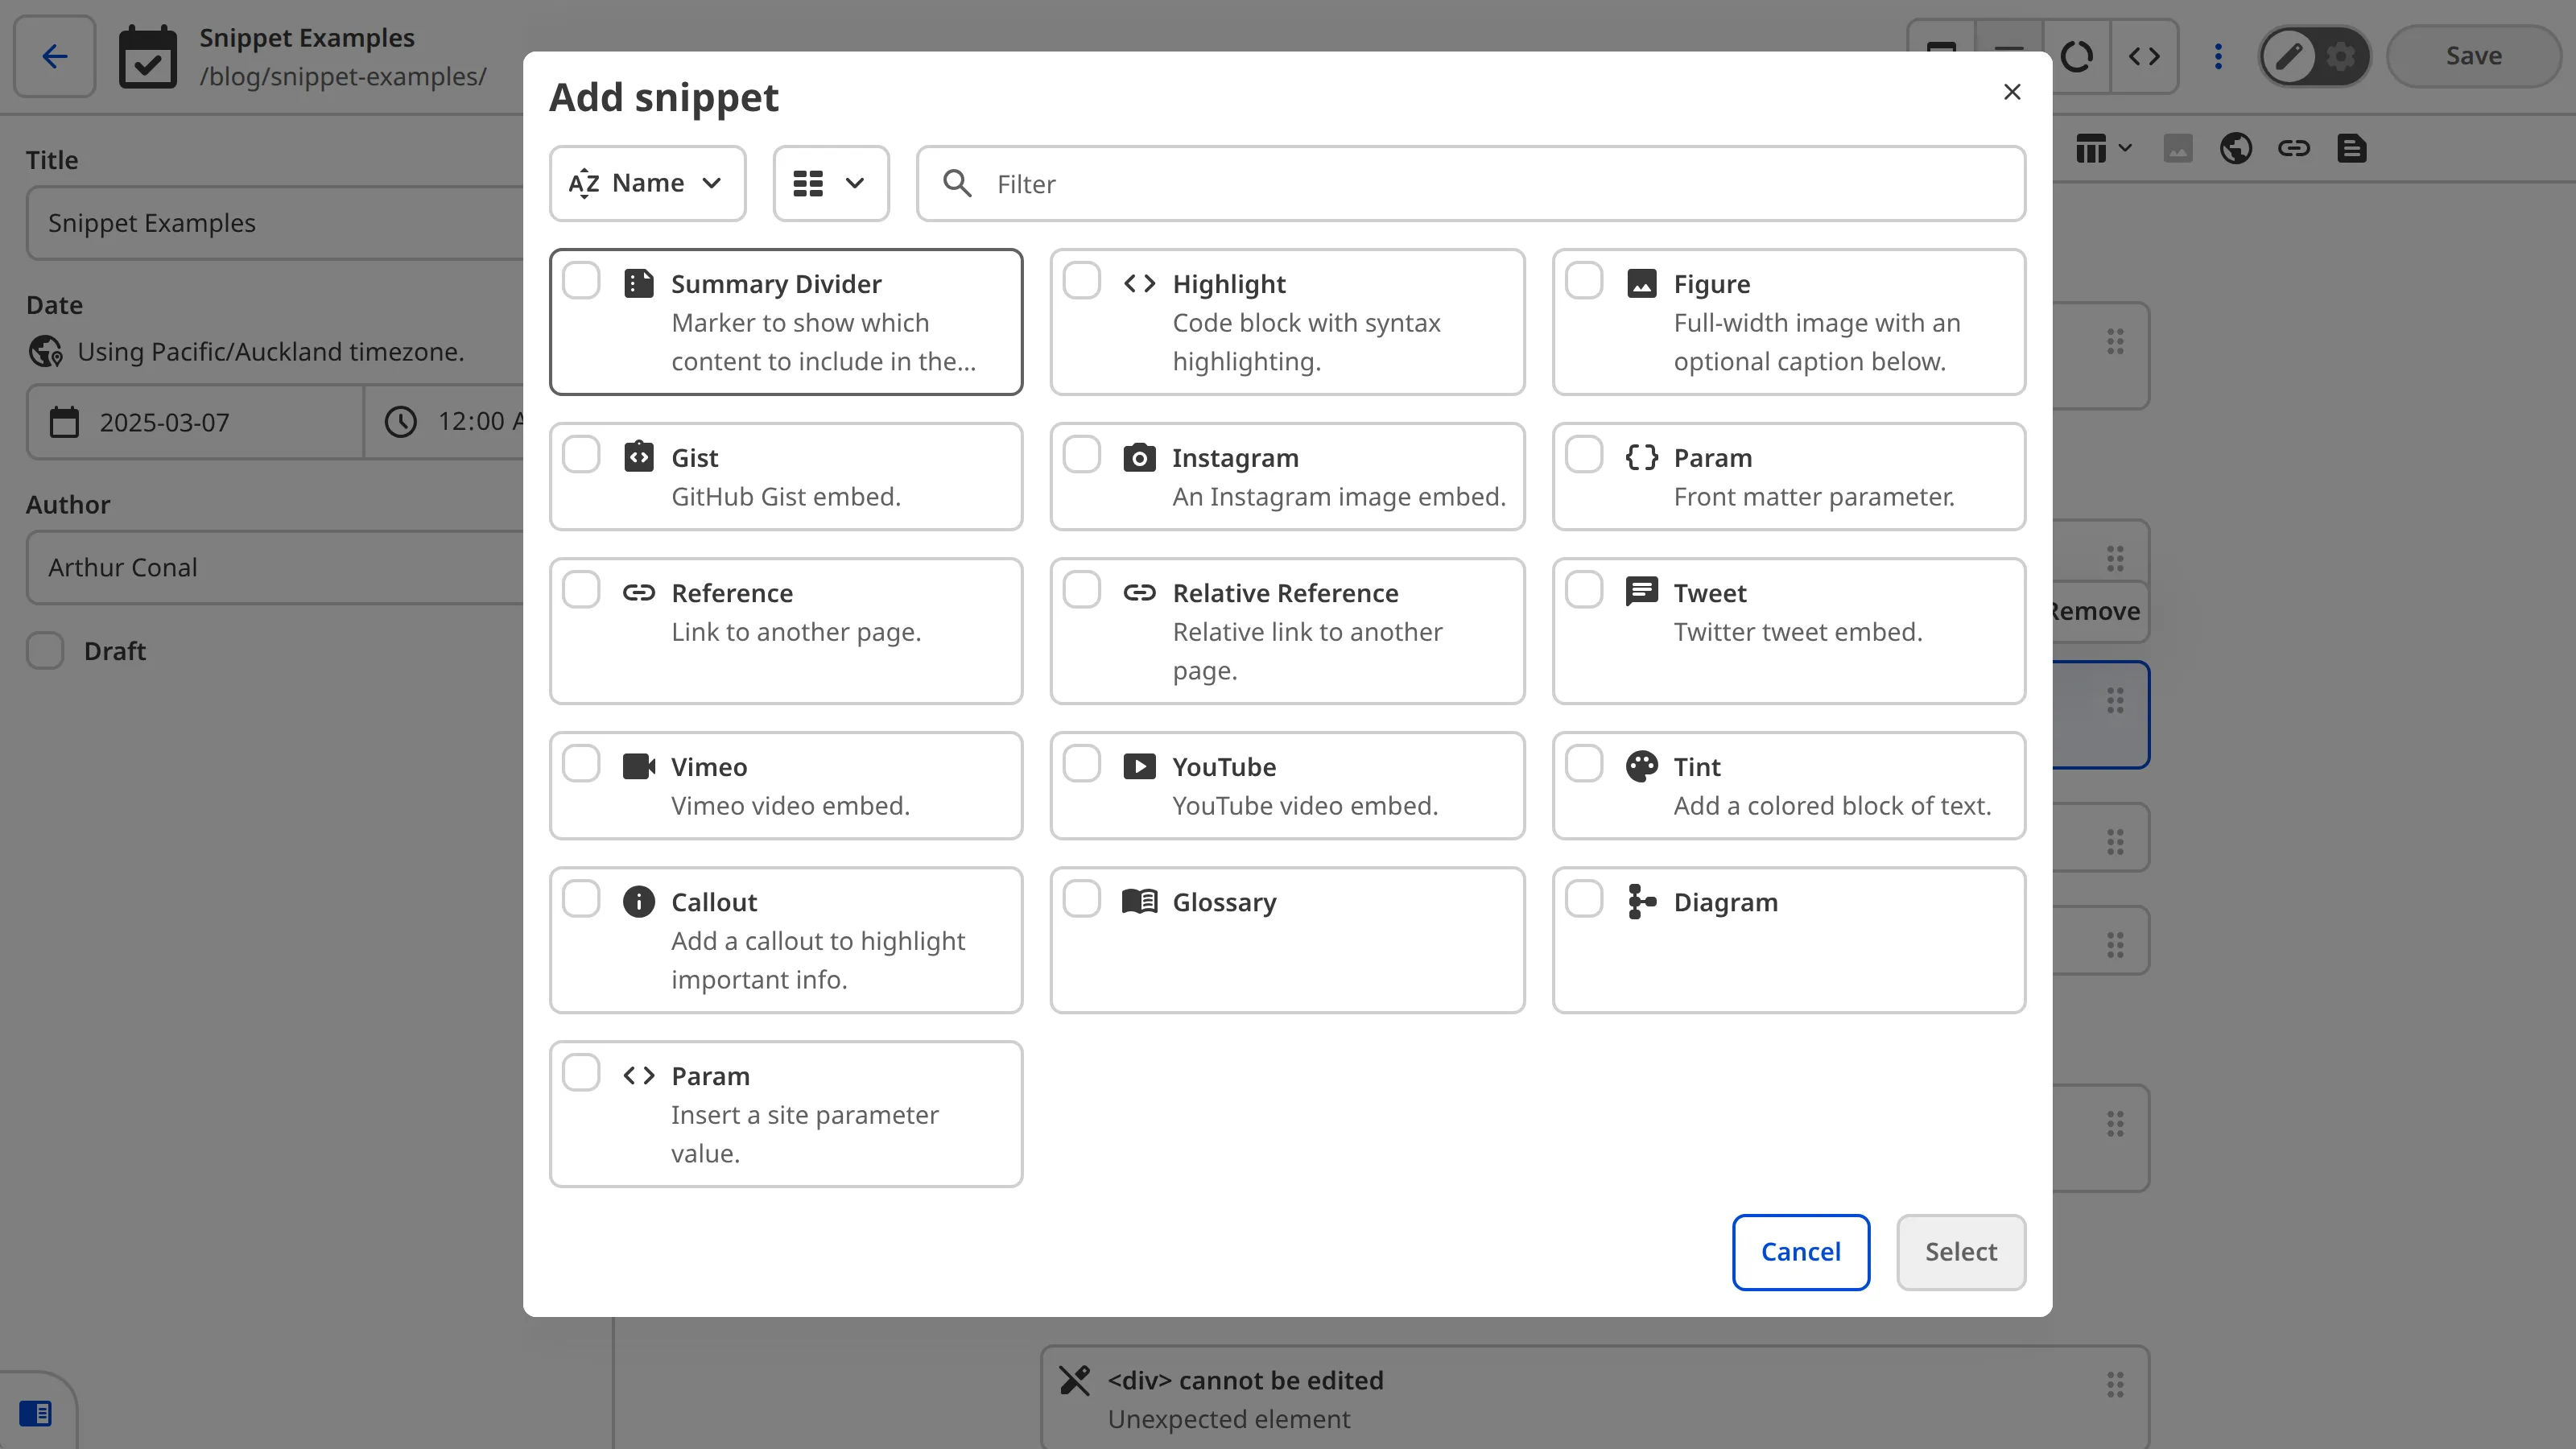
Task: Click the source code view icon in header
Action: (x=2143, y=56)
